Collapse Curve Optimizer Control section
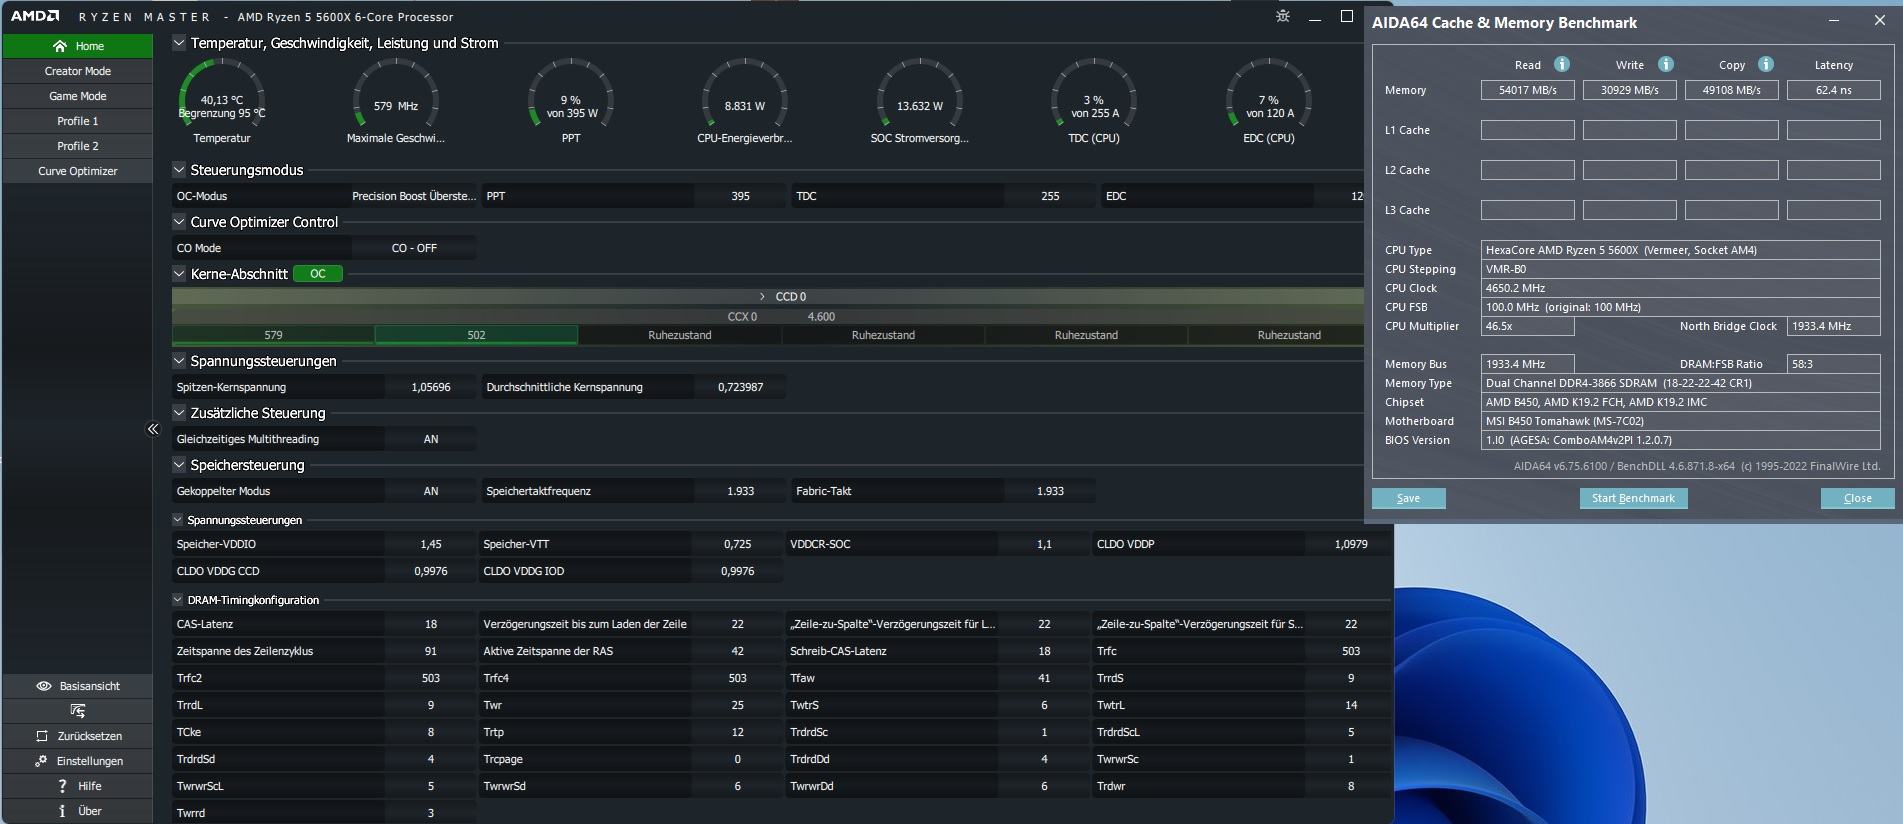This screenshot has width=1903, height=824. tap(179, 222)
